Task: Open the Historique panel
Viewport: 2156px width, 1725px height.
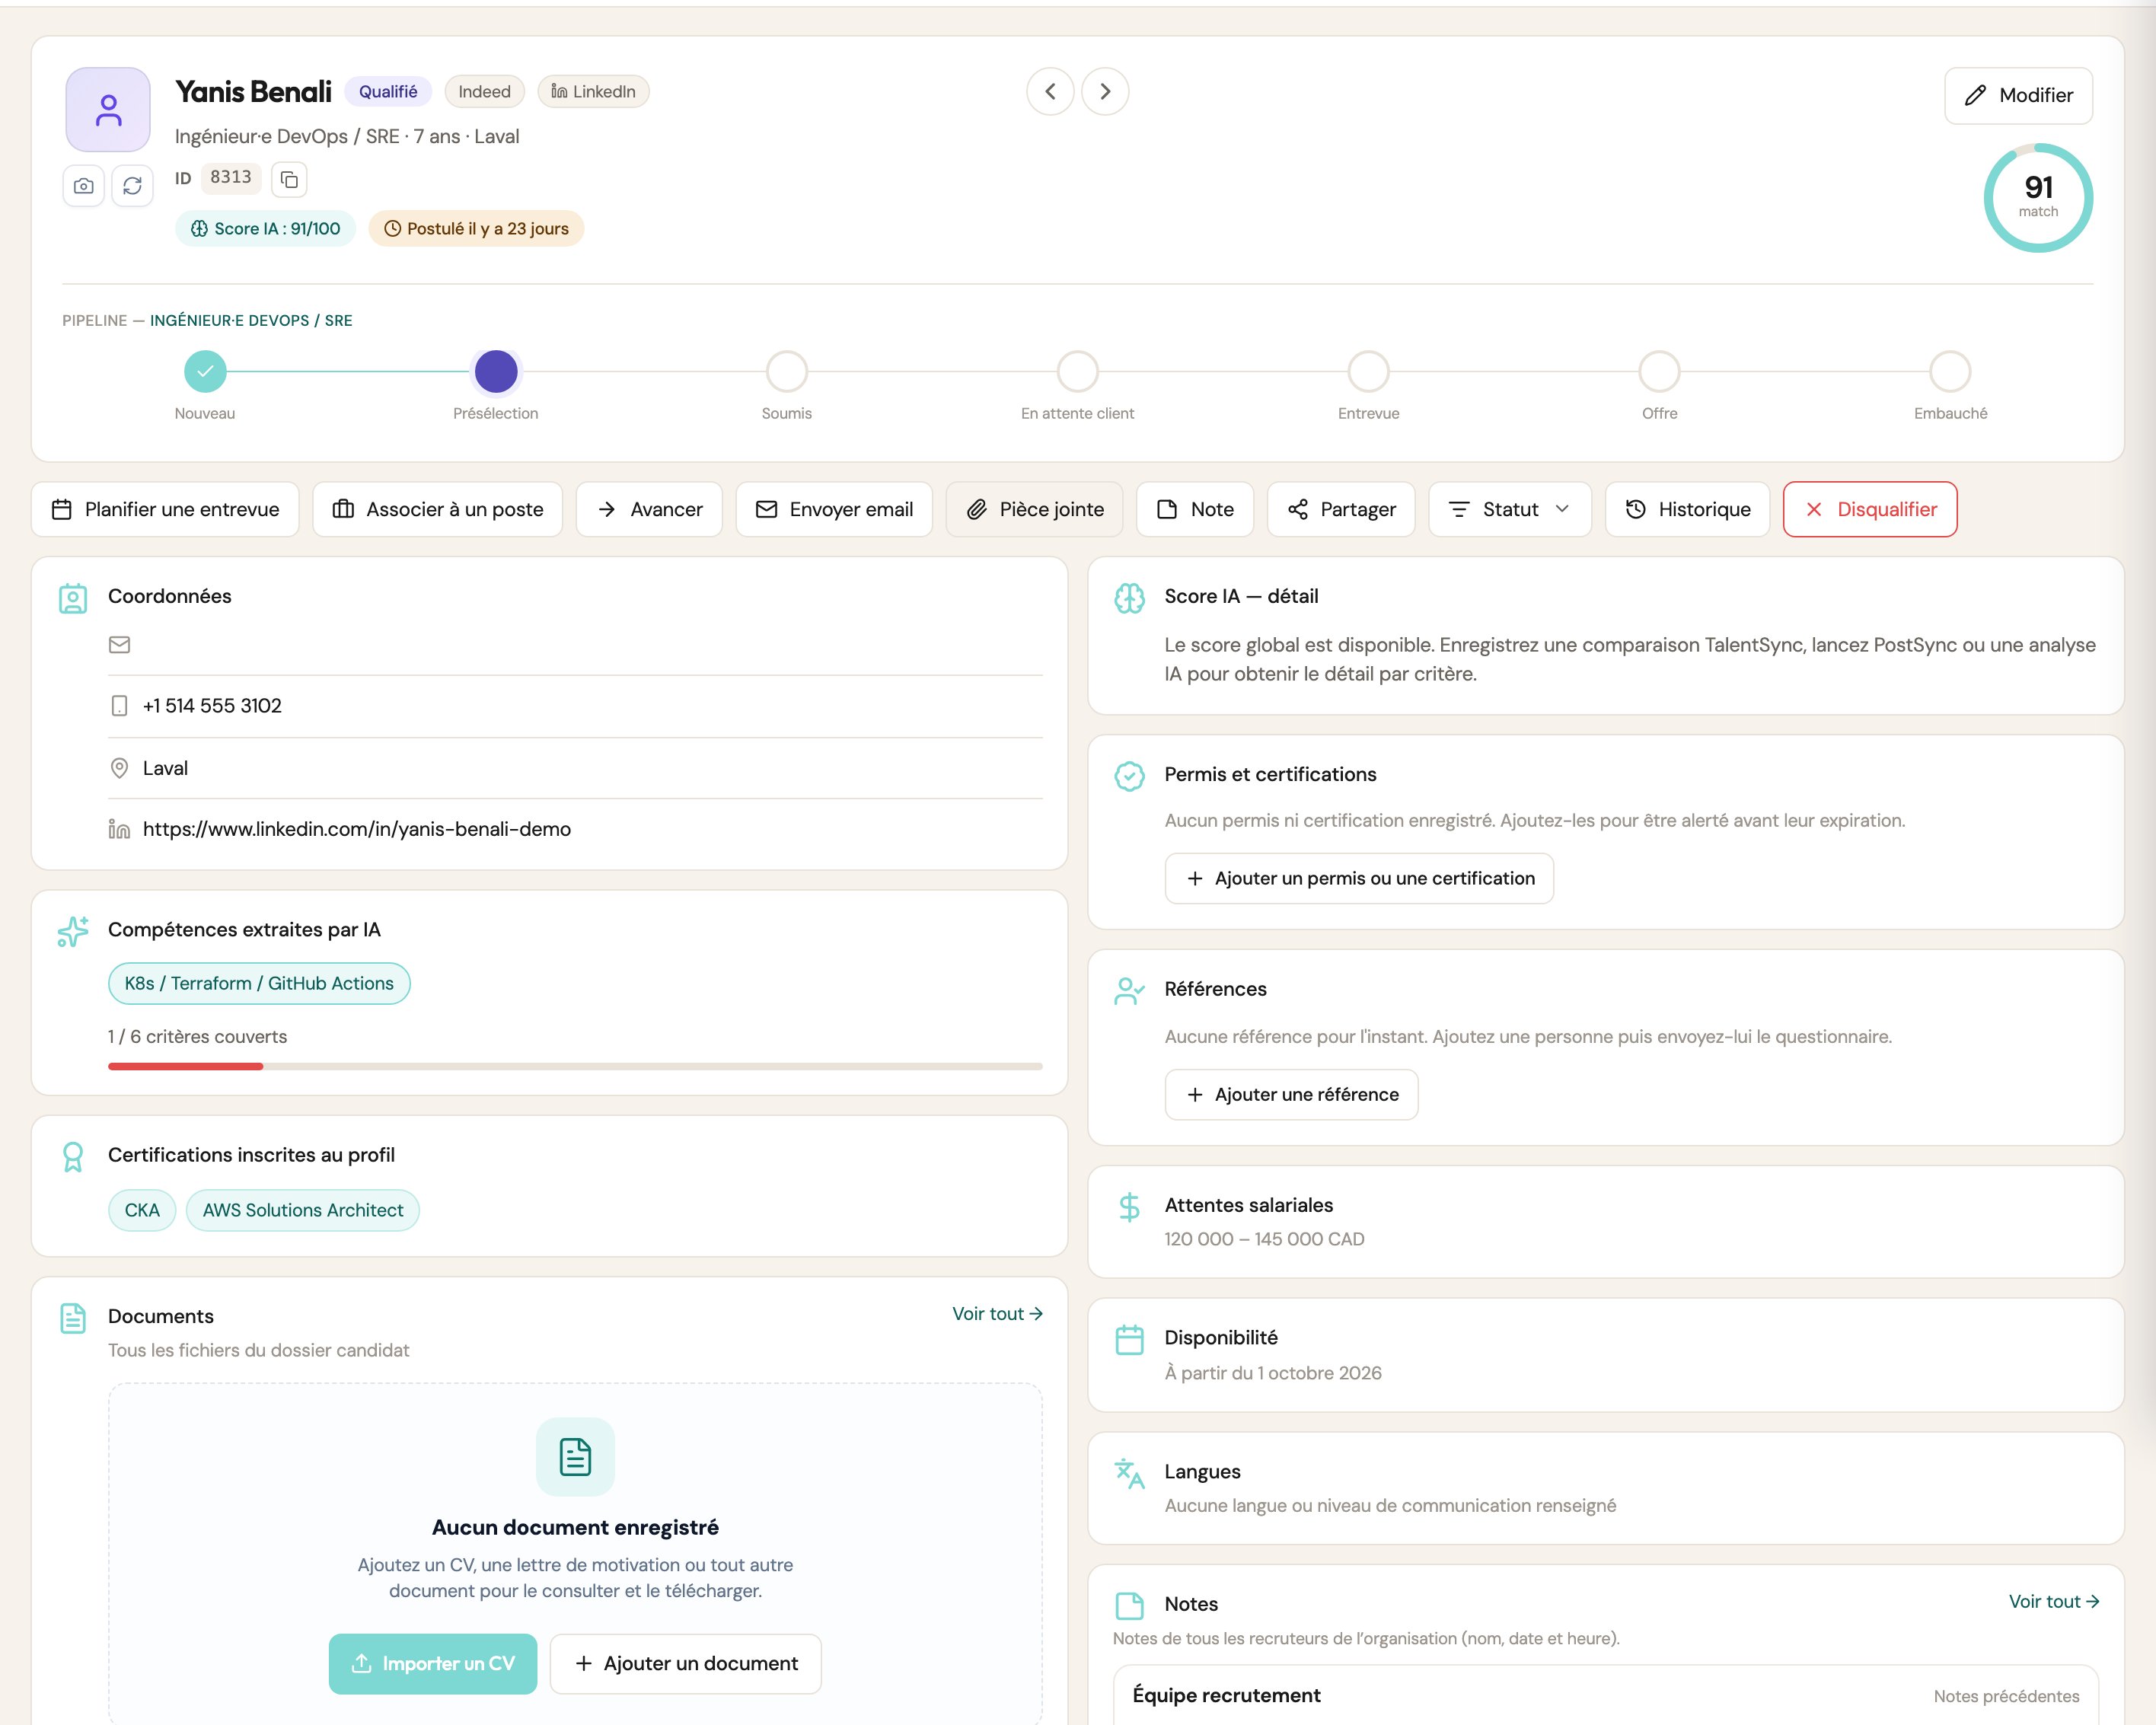Action: click(x=1688, y=510)
